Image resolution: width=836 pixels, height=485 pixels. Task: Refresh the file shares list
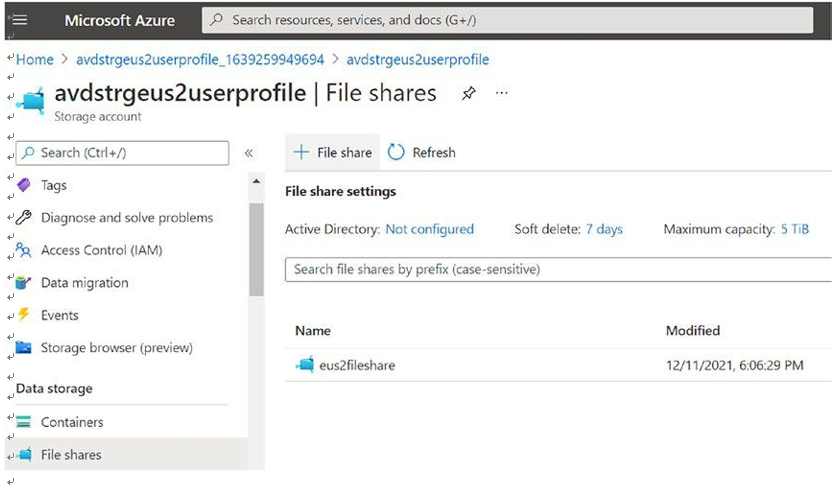(x=422, y=152)
